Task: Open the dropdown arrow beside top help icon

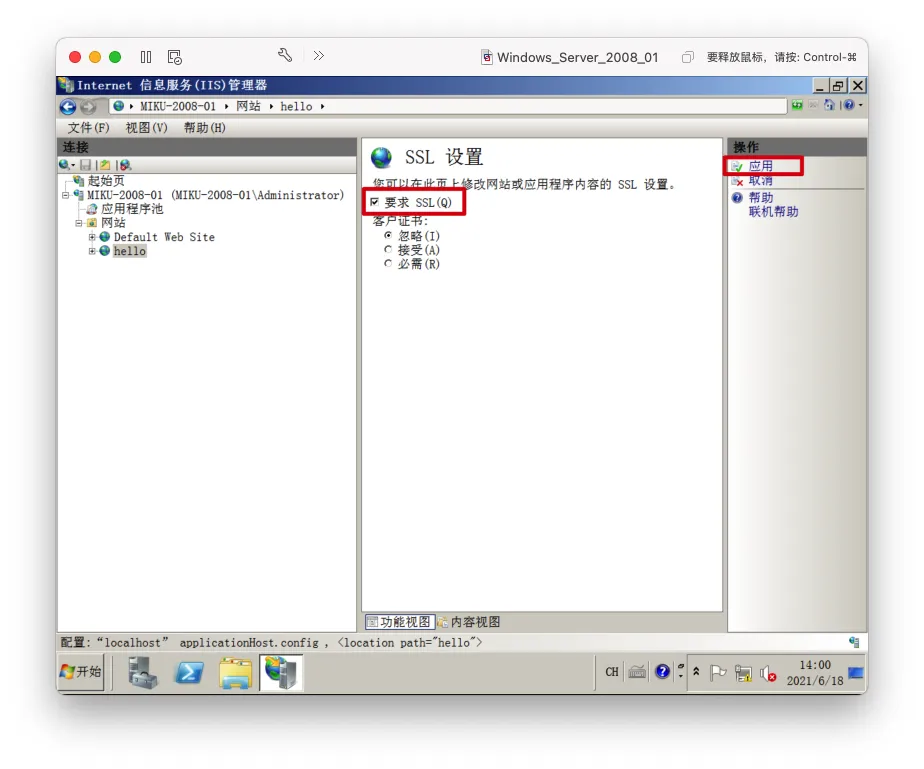Action: point(860,105)
